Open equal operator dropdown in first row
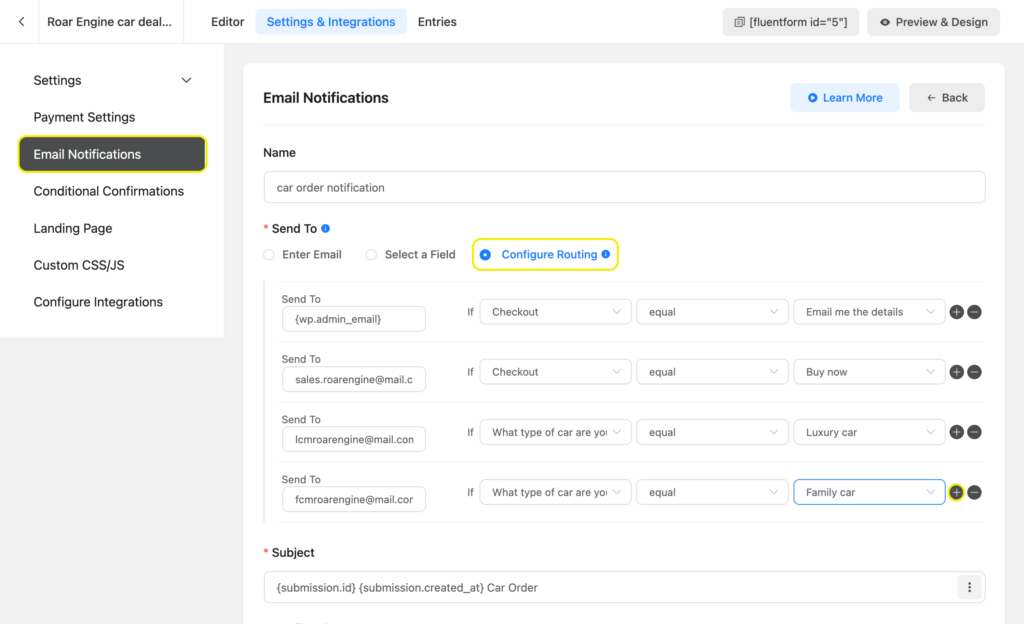1024x624 pixels. pyautogui.click(x=712, y=312)
